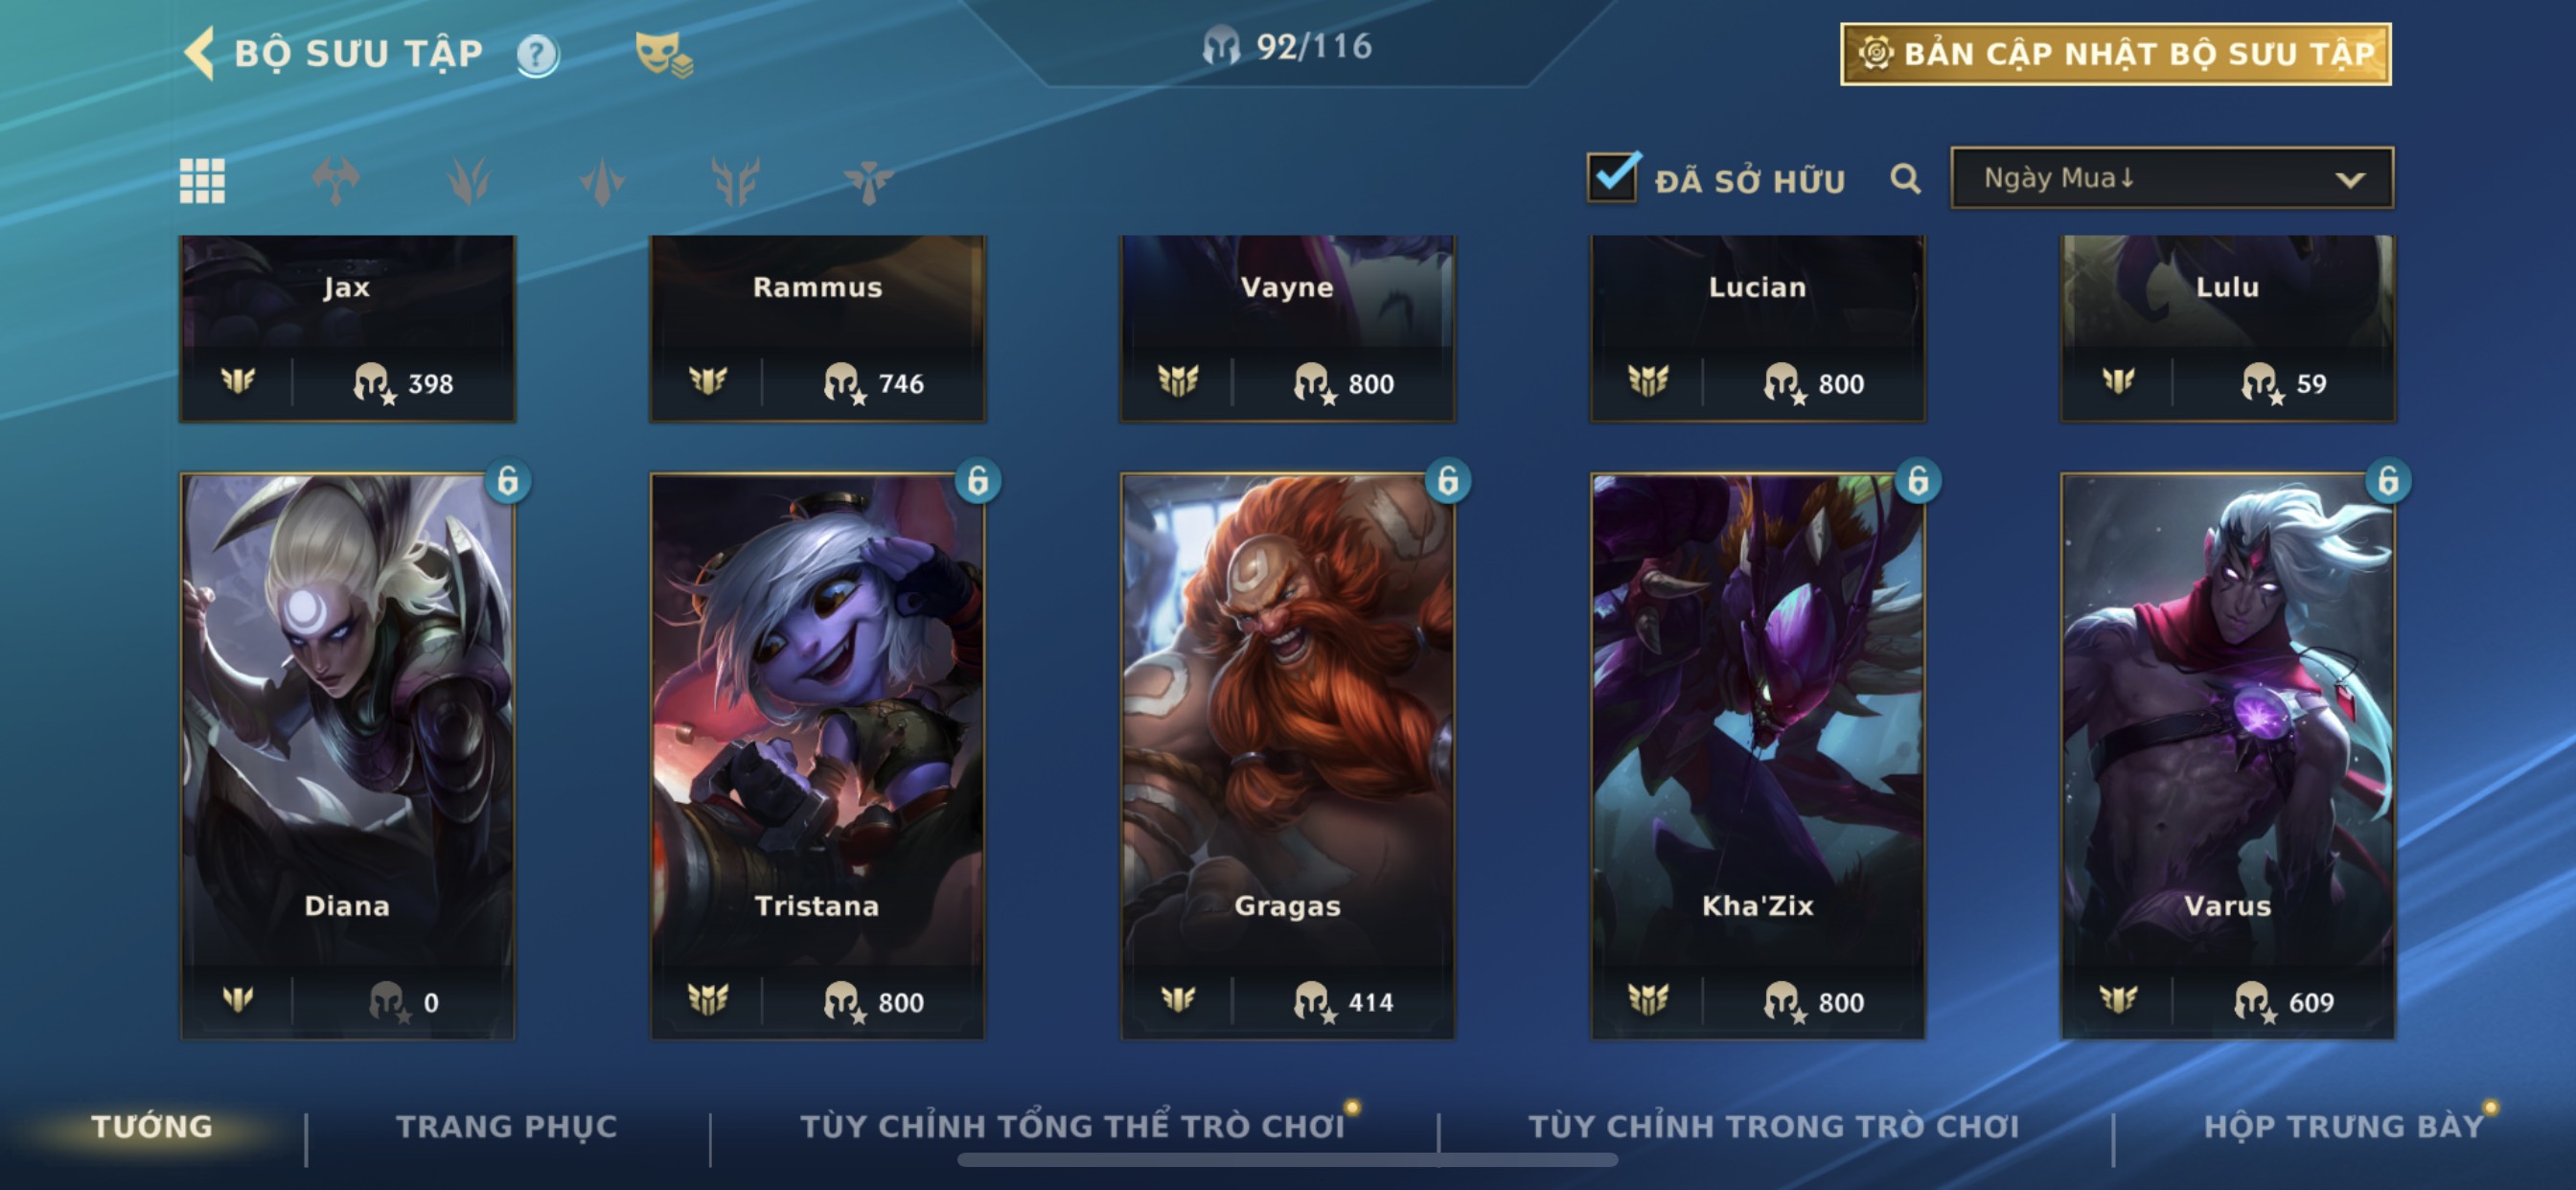Open the Kha'Zix champion card
Viewport: 2576px width, 1190px height.
click(1758, 756)
